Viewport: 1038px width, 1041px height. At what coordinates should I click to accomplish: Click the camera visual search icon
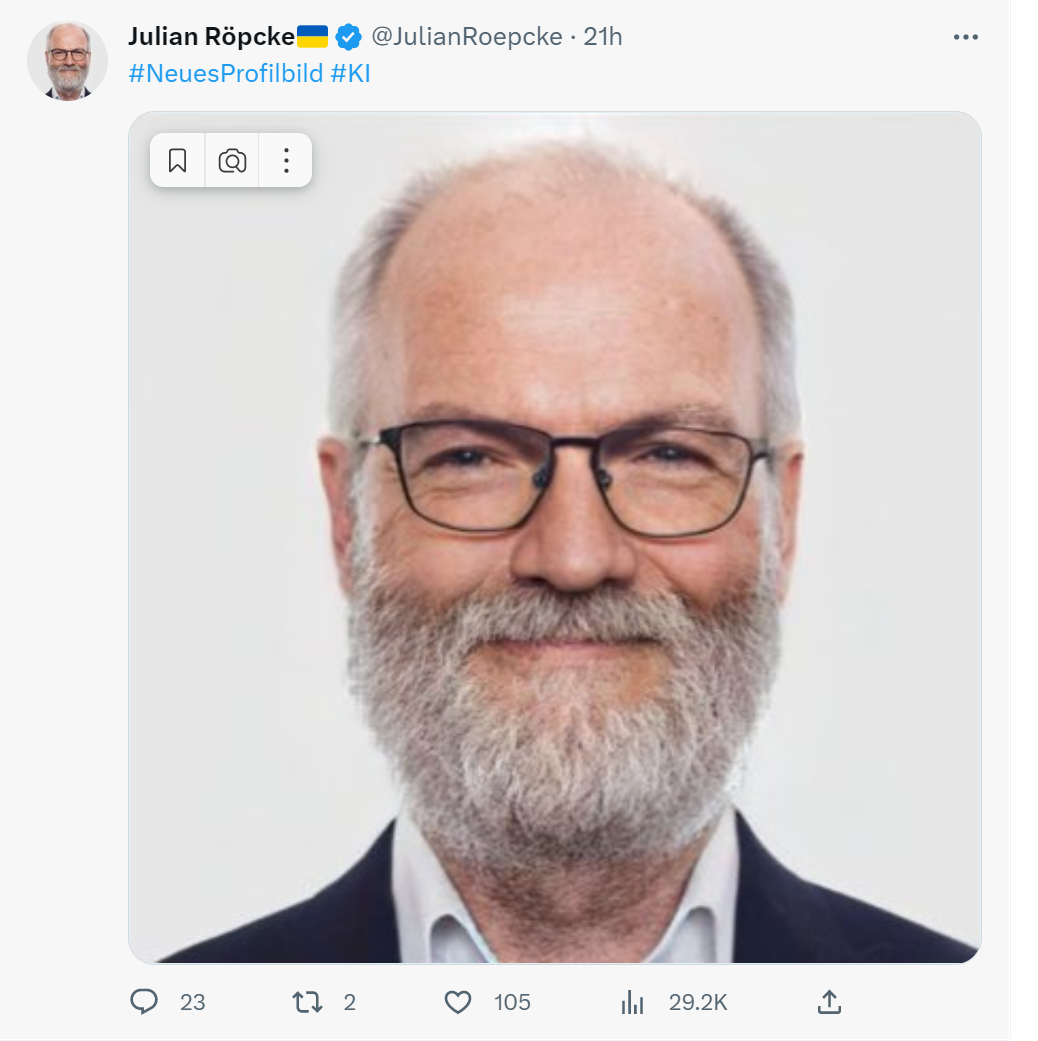click(232, 160)
